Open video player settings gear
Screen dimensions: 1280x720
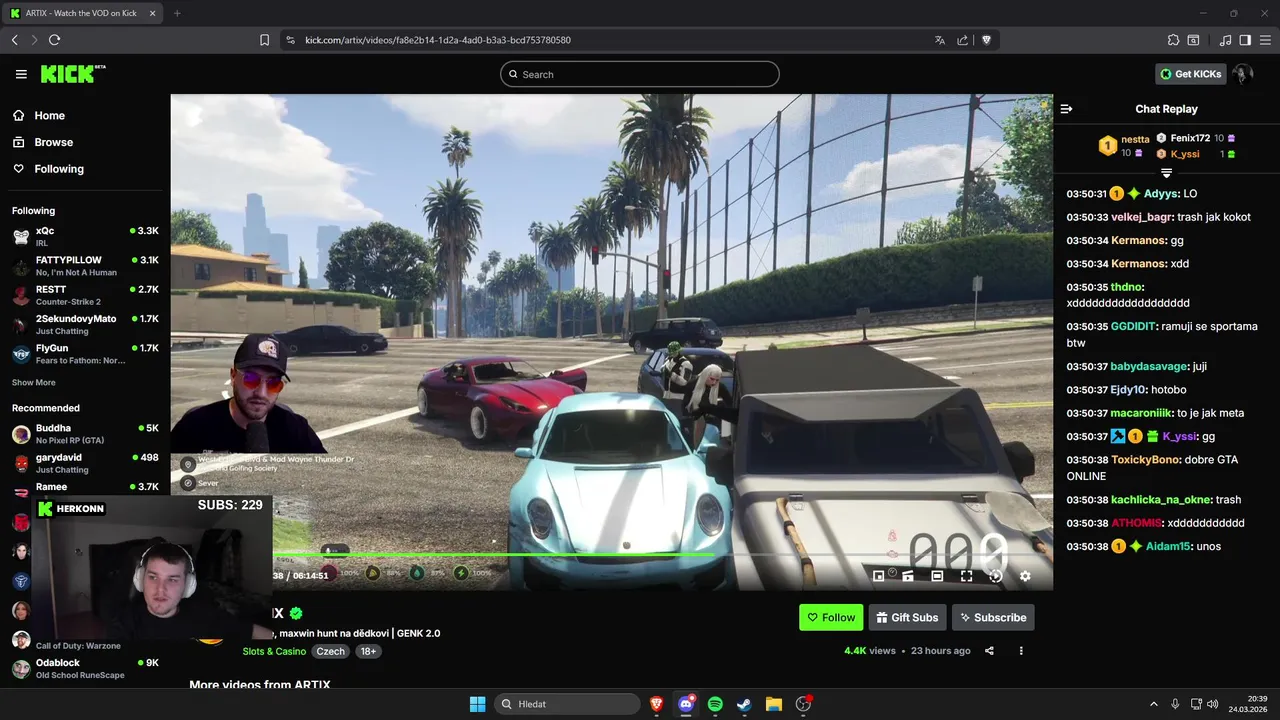[x=1025, y=576]
